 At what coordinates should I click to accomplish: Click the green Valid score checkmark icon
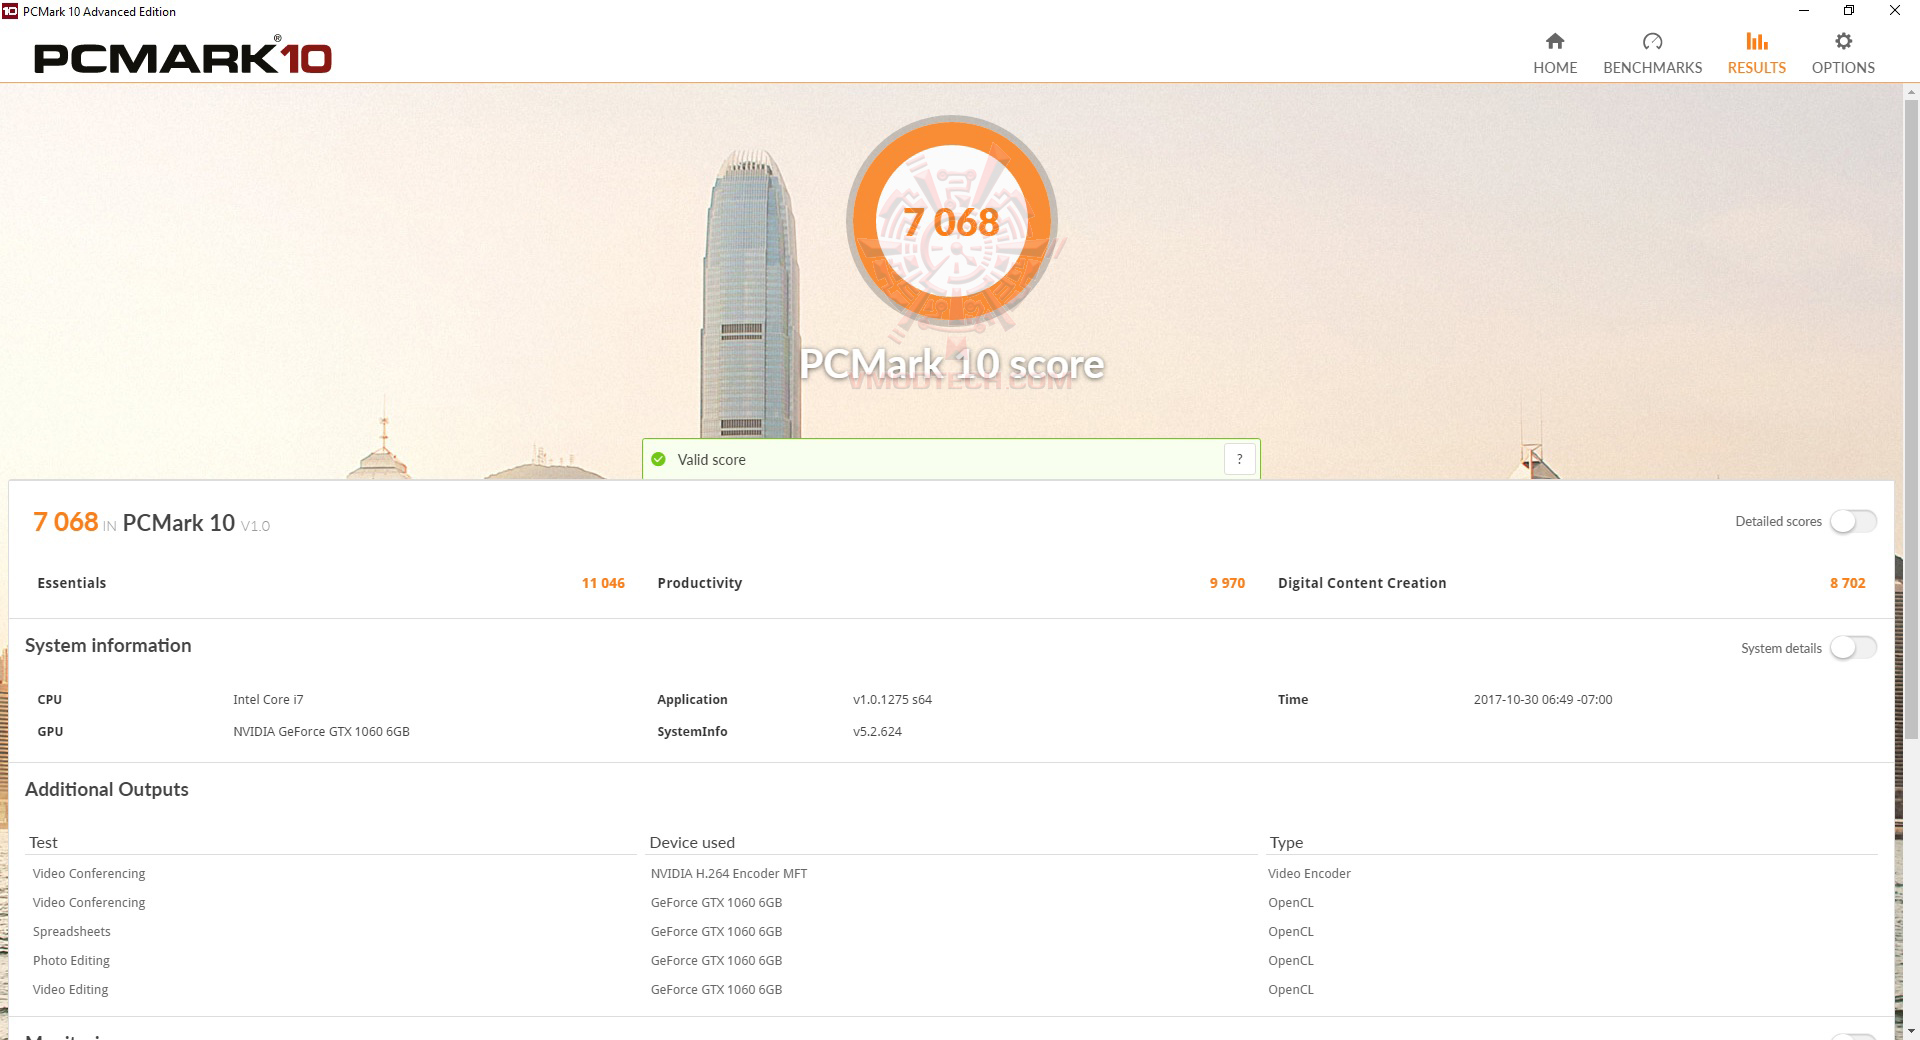click(658, 459)
